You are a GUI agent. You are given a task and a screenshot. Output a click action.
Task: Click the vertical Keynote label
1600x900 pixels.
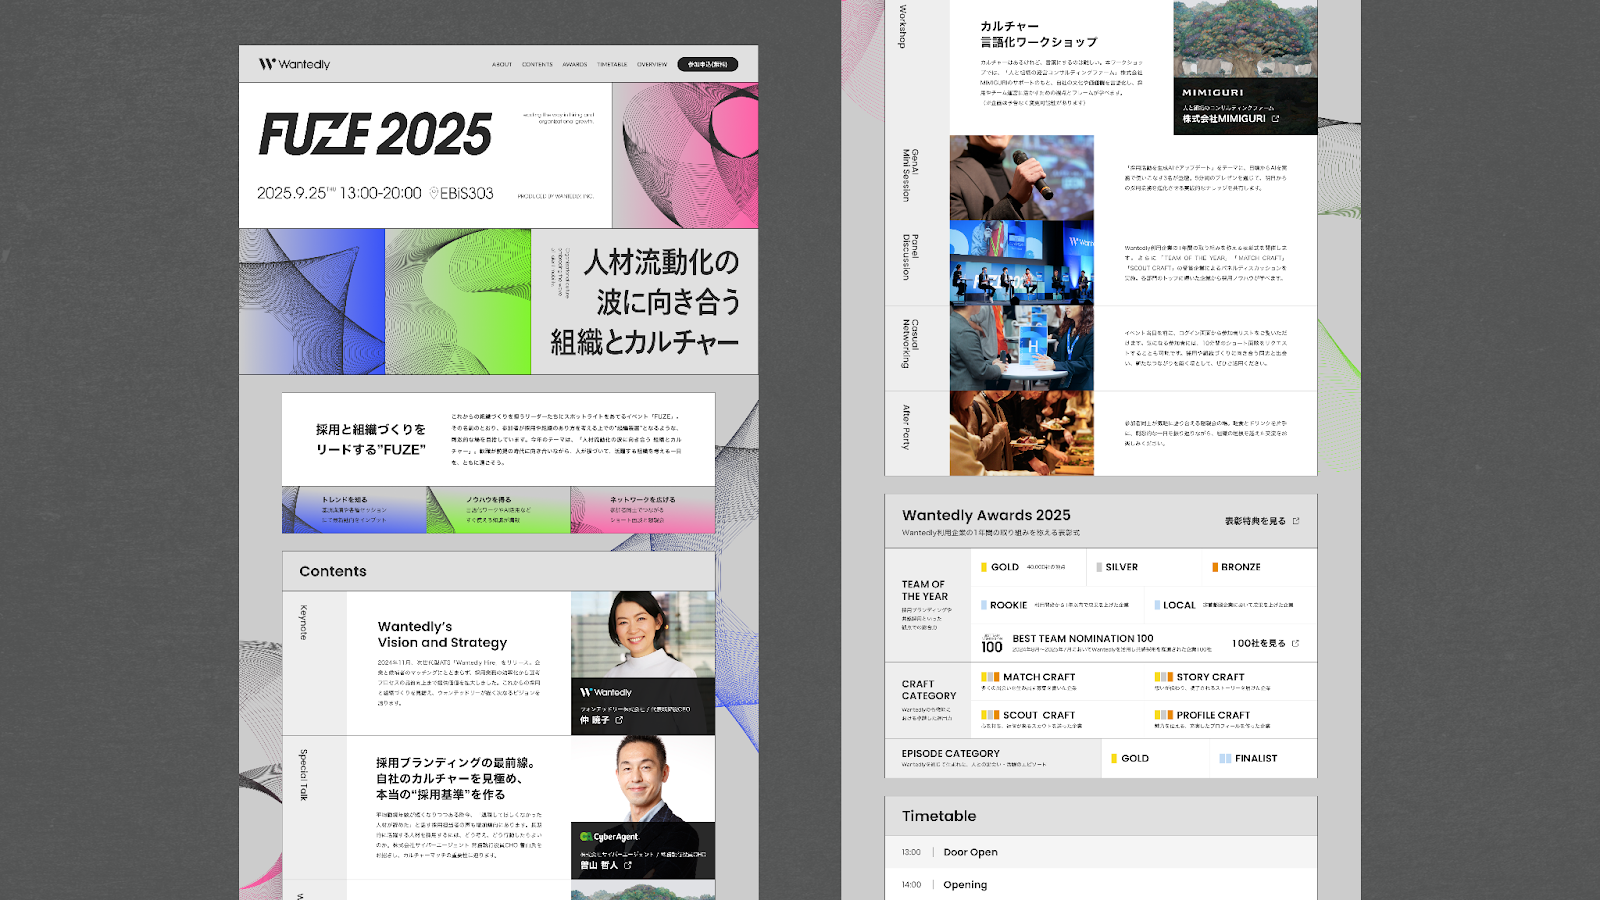point(304,622)
